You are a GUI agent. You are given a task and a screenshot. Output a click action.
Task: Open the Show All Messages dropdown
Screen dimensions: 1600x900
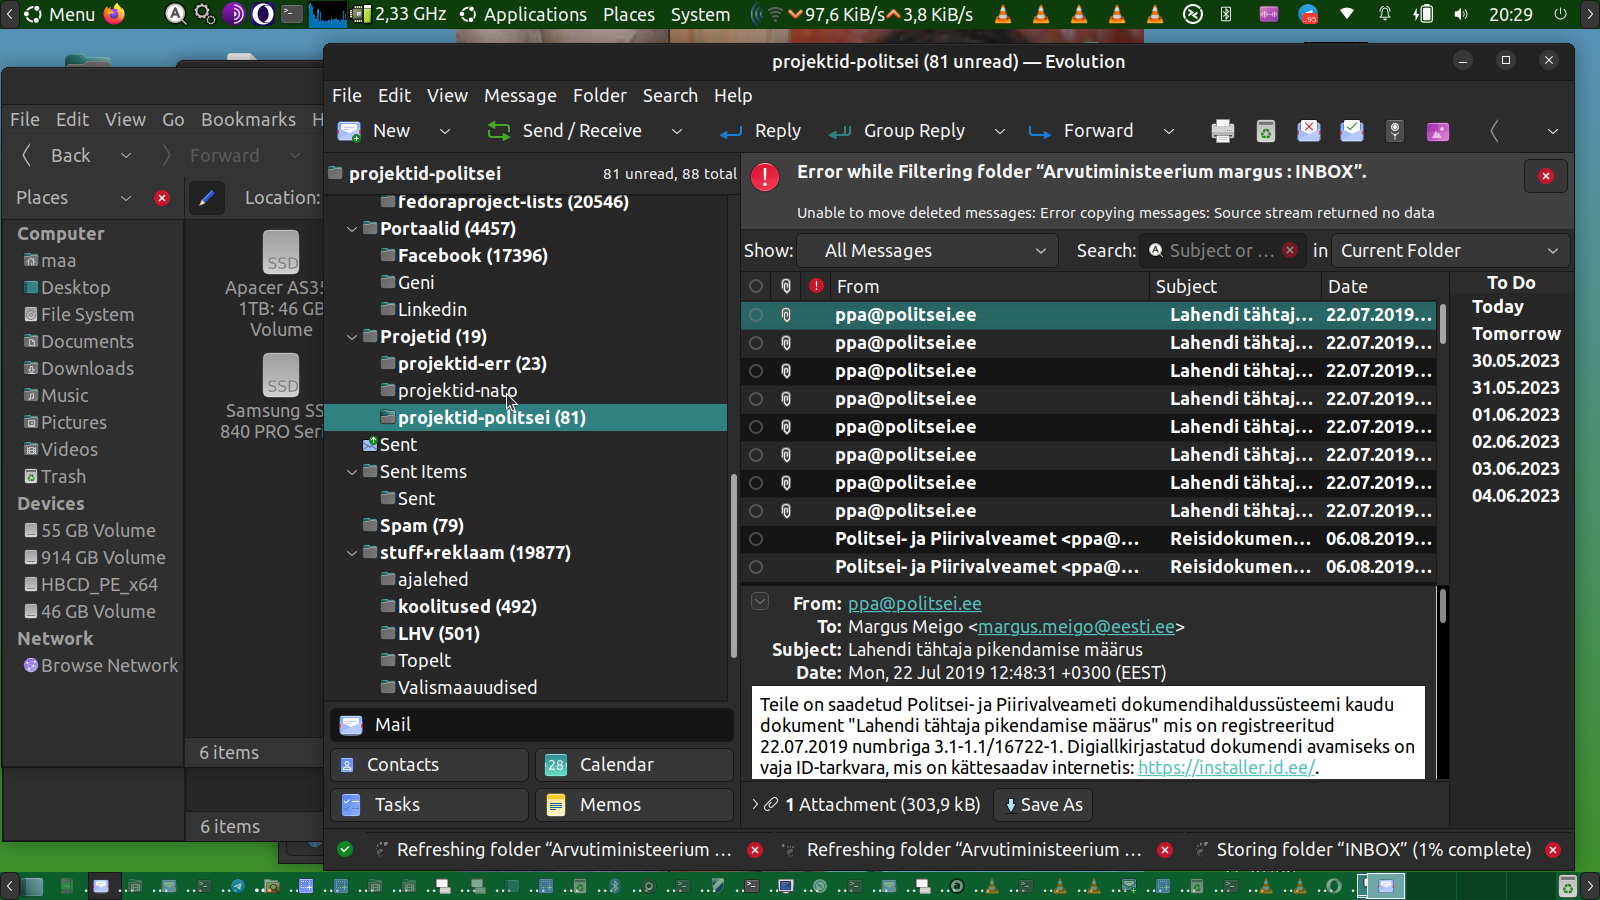pos(934,251)
